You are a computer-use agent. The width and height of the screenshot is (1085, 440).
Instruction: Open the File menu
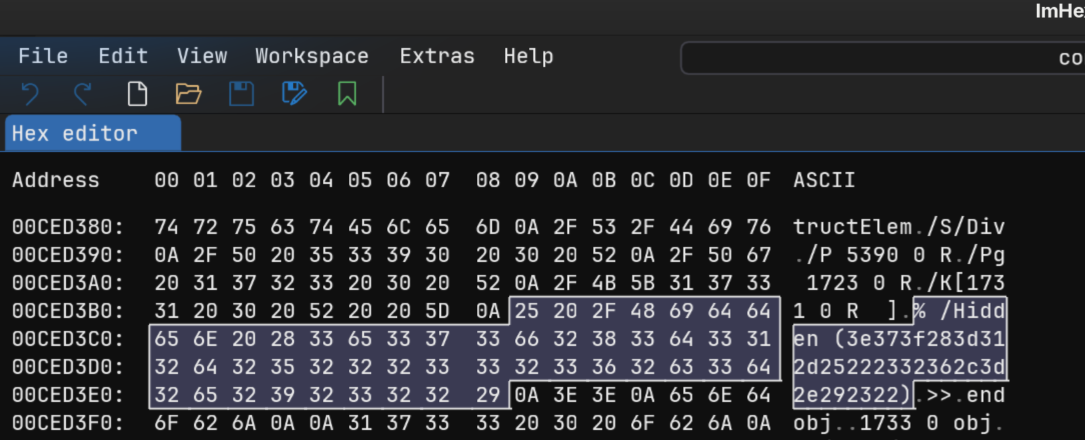(x=43, y=56)
